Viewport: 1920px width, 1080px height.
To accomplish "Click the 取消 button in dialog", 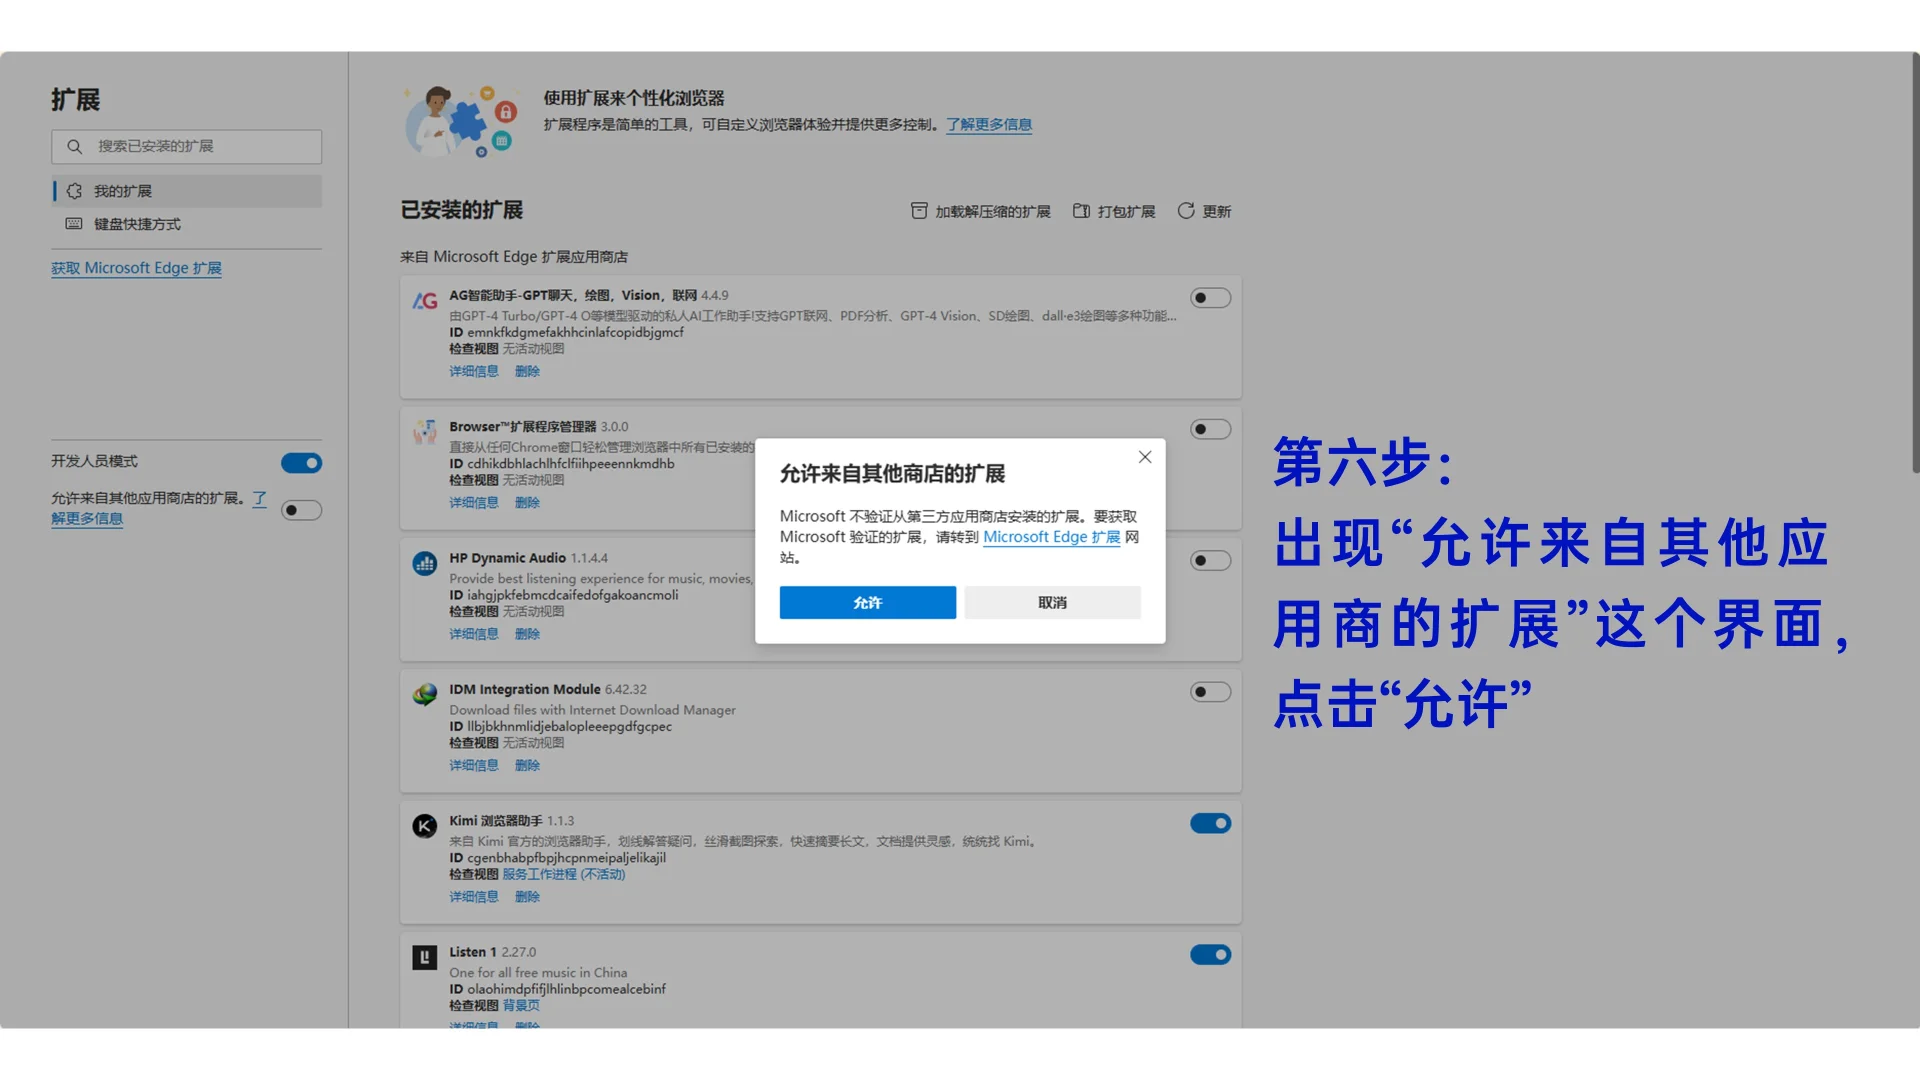I will [1052, 602].
